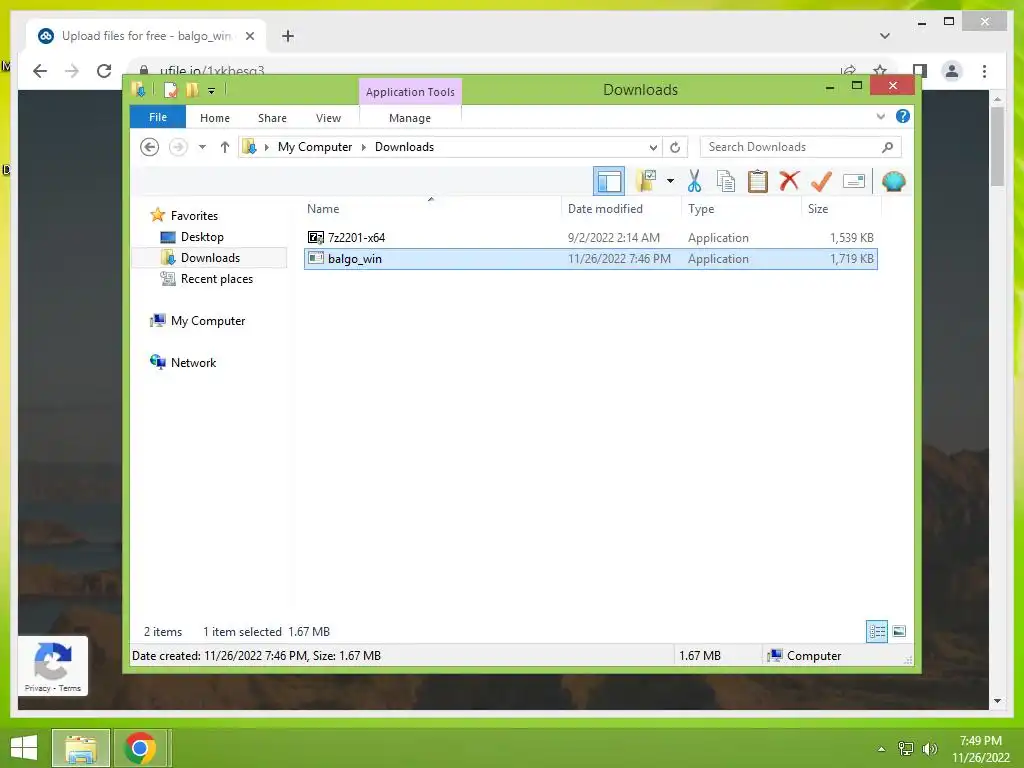Open Chrome's three-dot menu
This screenshot has height=768, width=1024.
click(x=984, y=71)
